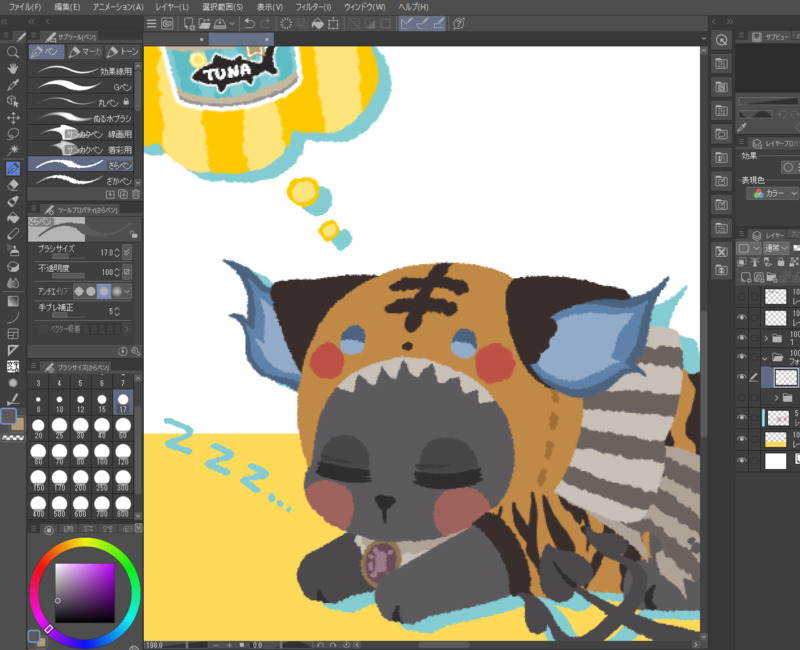
Task: Click the redo arrow in command bar
Action: 266,23
